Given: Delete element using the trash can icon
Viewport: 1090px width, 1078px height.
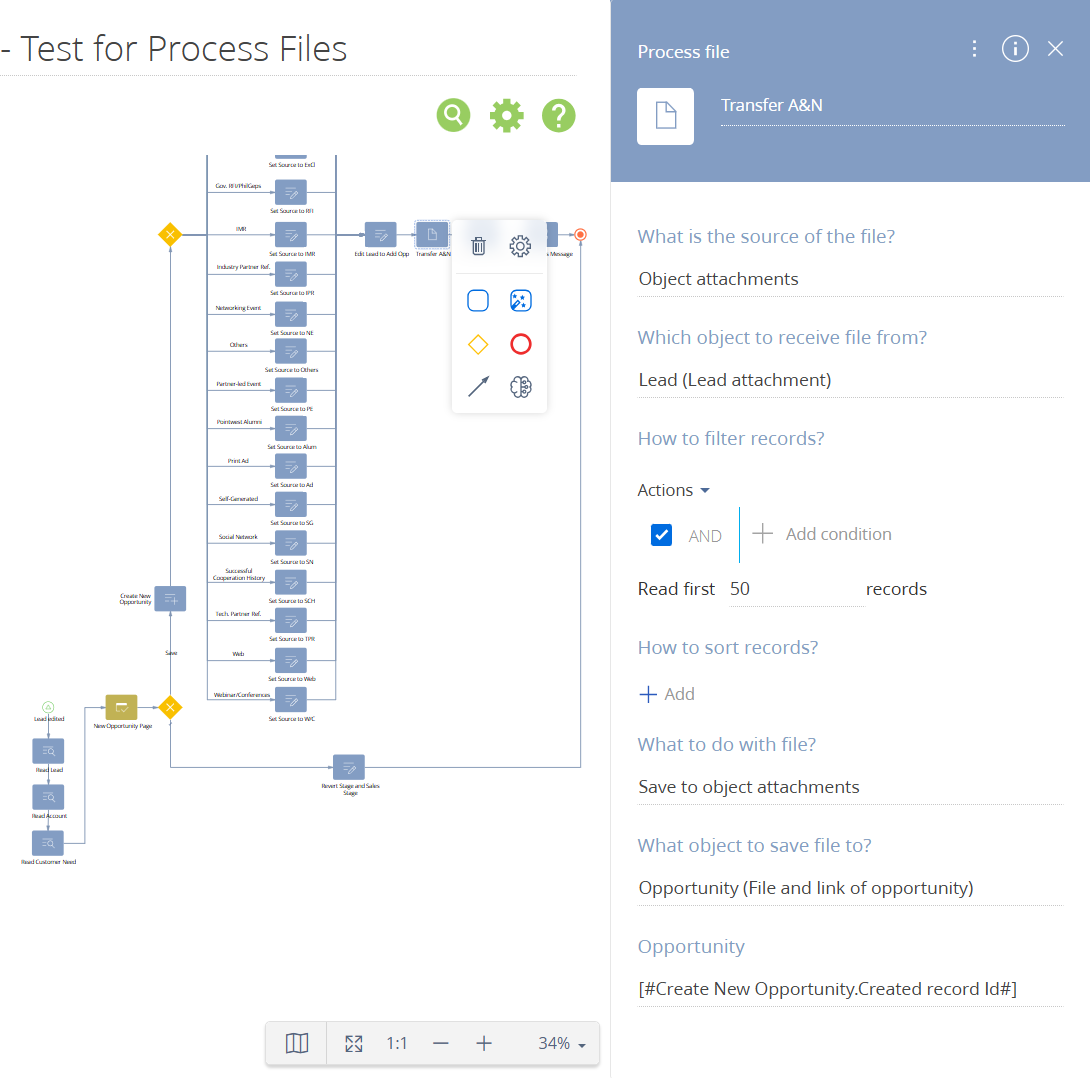Looking at the screenshot, I should pos(478,245).
